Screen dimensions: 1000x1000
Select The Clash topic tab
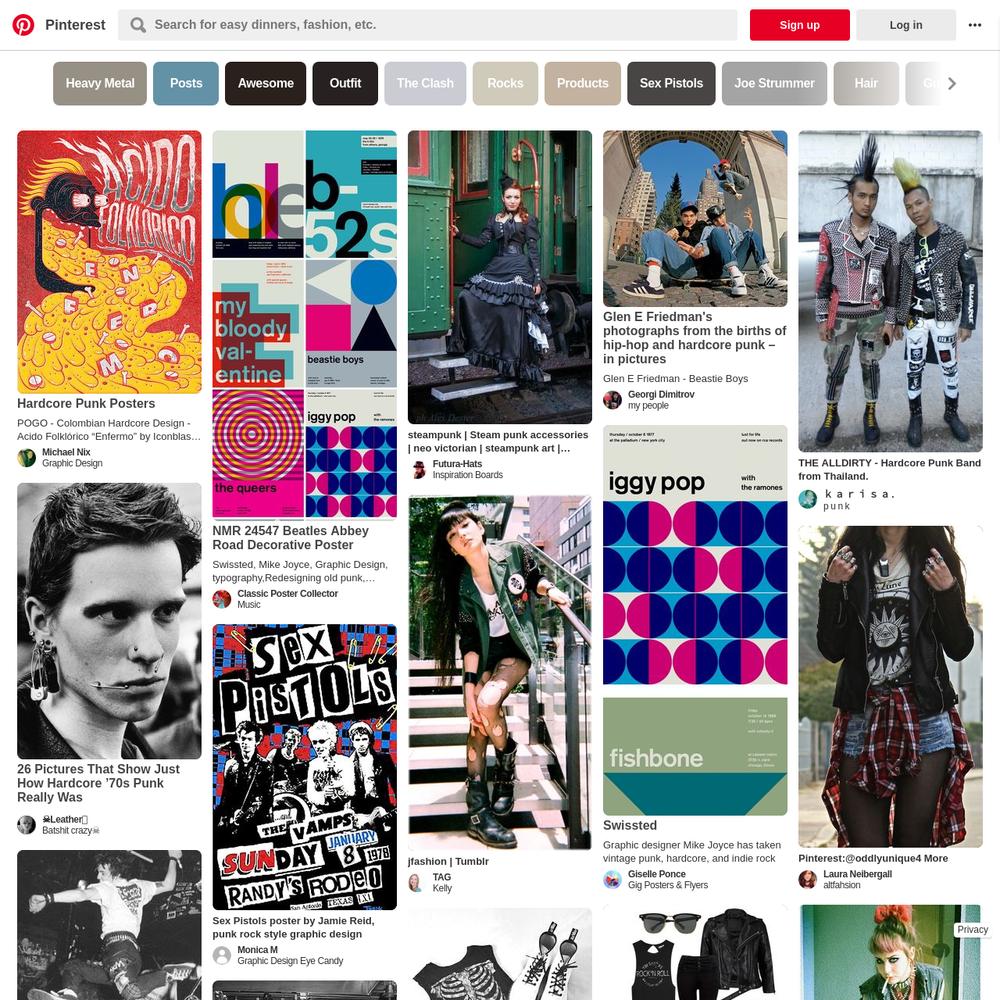point(425,84)
